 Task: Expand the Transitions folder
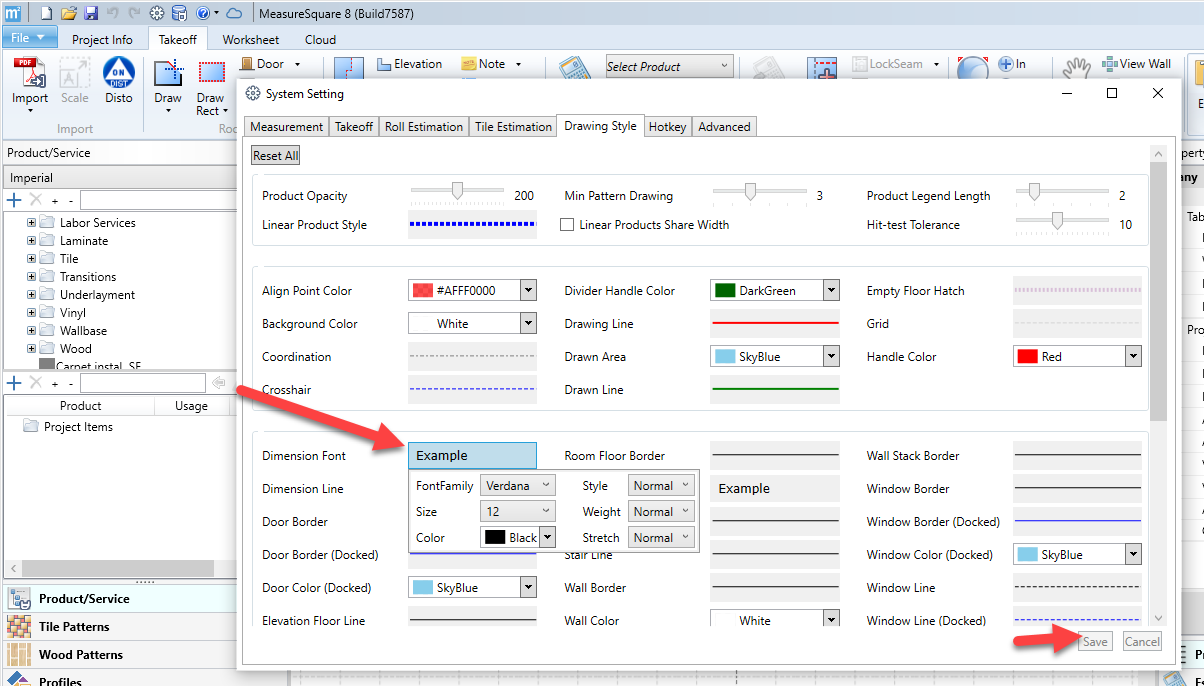(32, 277)
